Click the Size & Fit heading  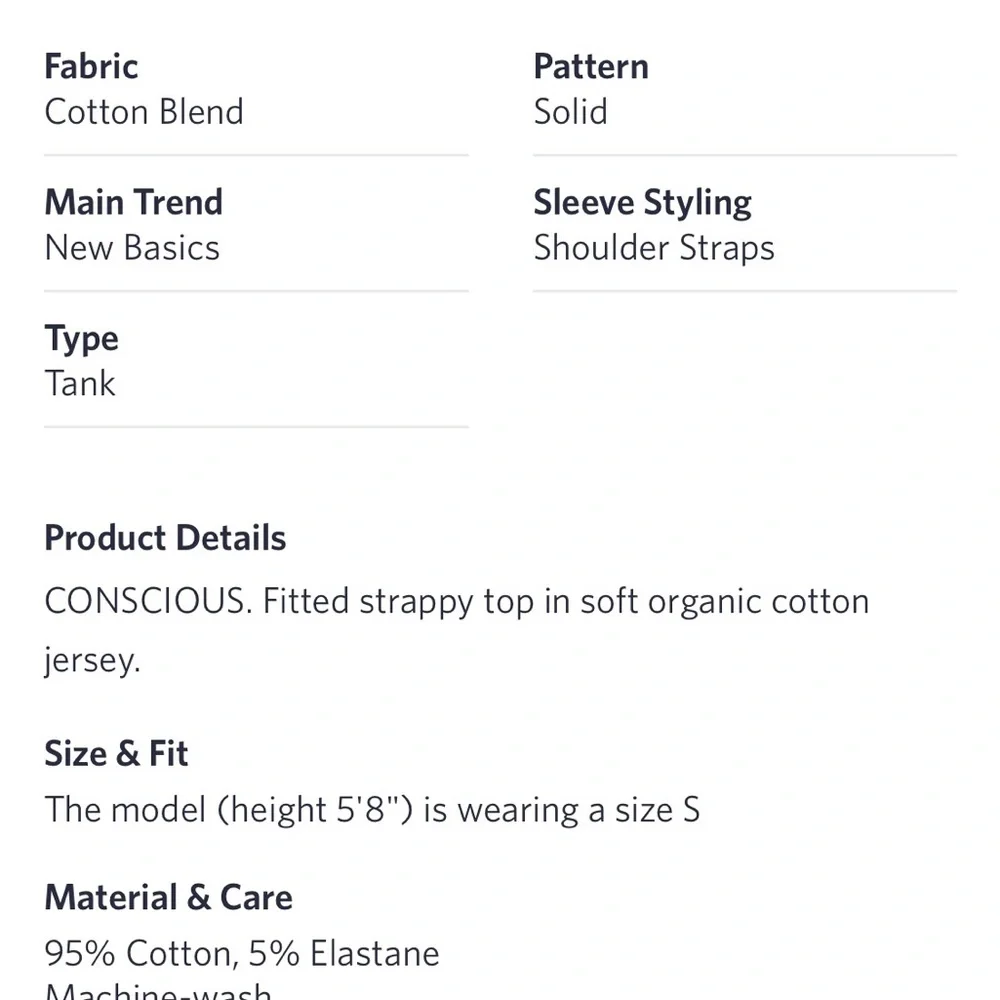116,754
